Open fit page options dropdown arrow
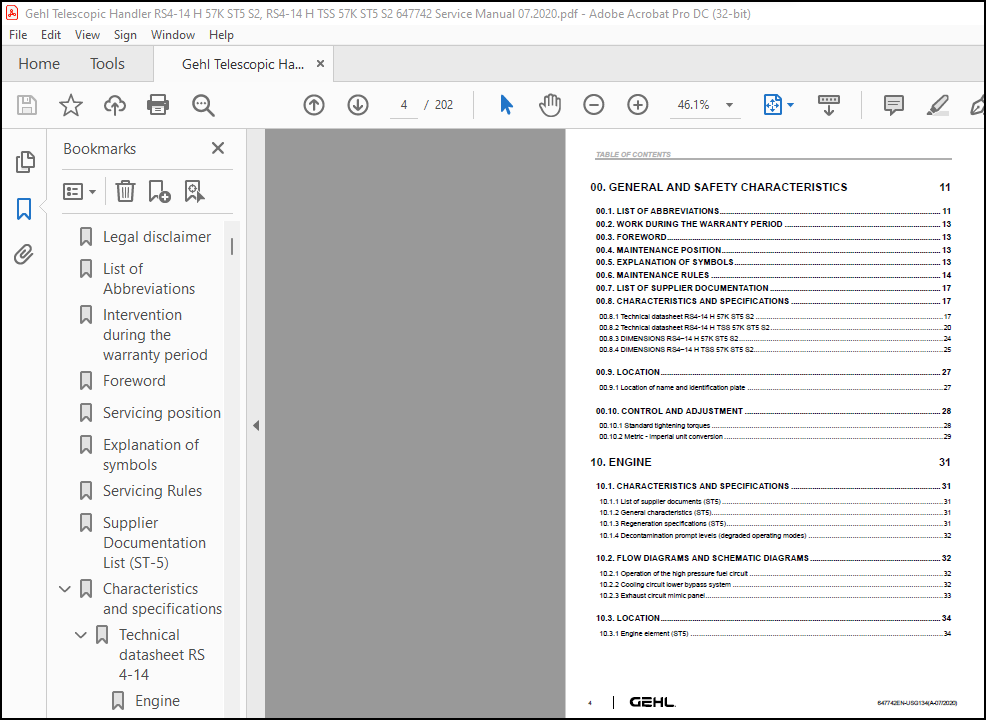The width and height of the screenshot is (986, 720). tap(790, 105)
